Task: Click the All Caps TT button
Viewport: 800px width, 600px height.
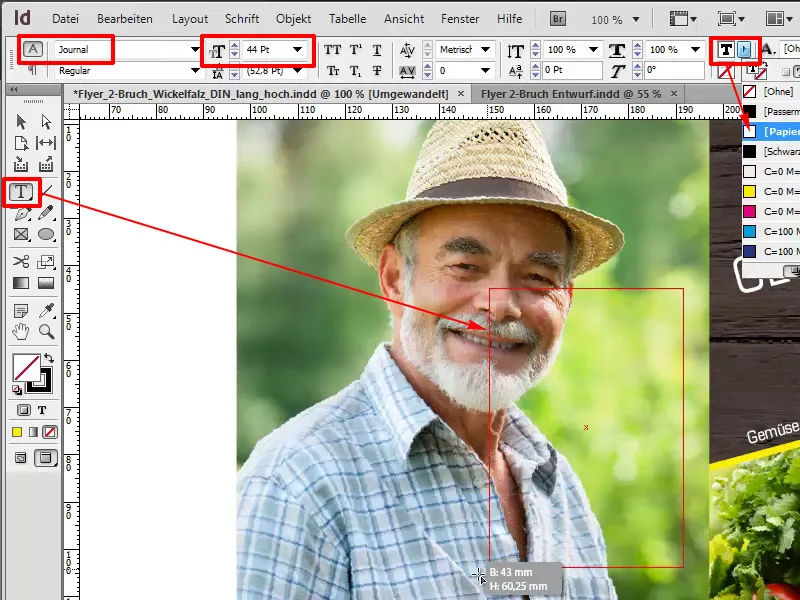Action: pos(332,50)
